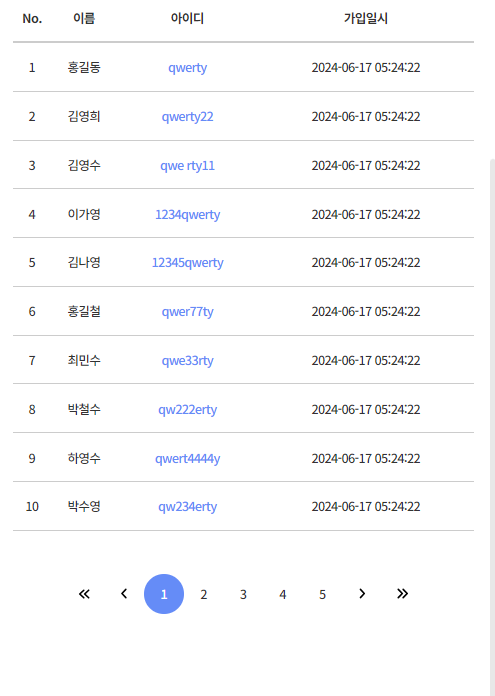This screenshot has width=495, height=696.
Task: Click the previous page arrow
Action: tap(124, 594)
